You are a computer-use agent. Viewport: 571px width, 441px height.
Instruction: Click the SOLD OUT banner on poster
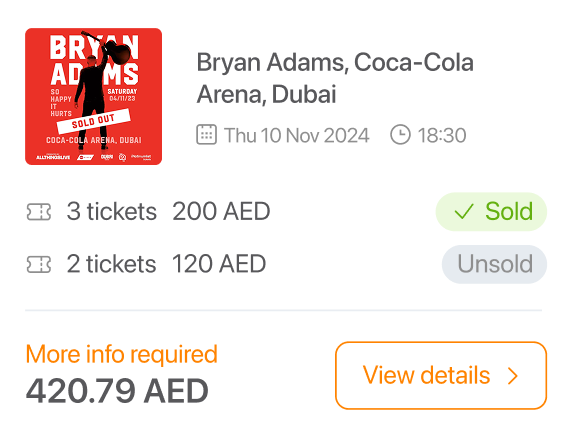94,121
